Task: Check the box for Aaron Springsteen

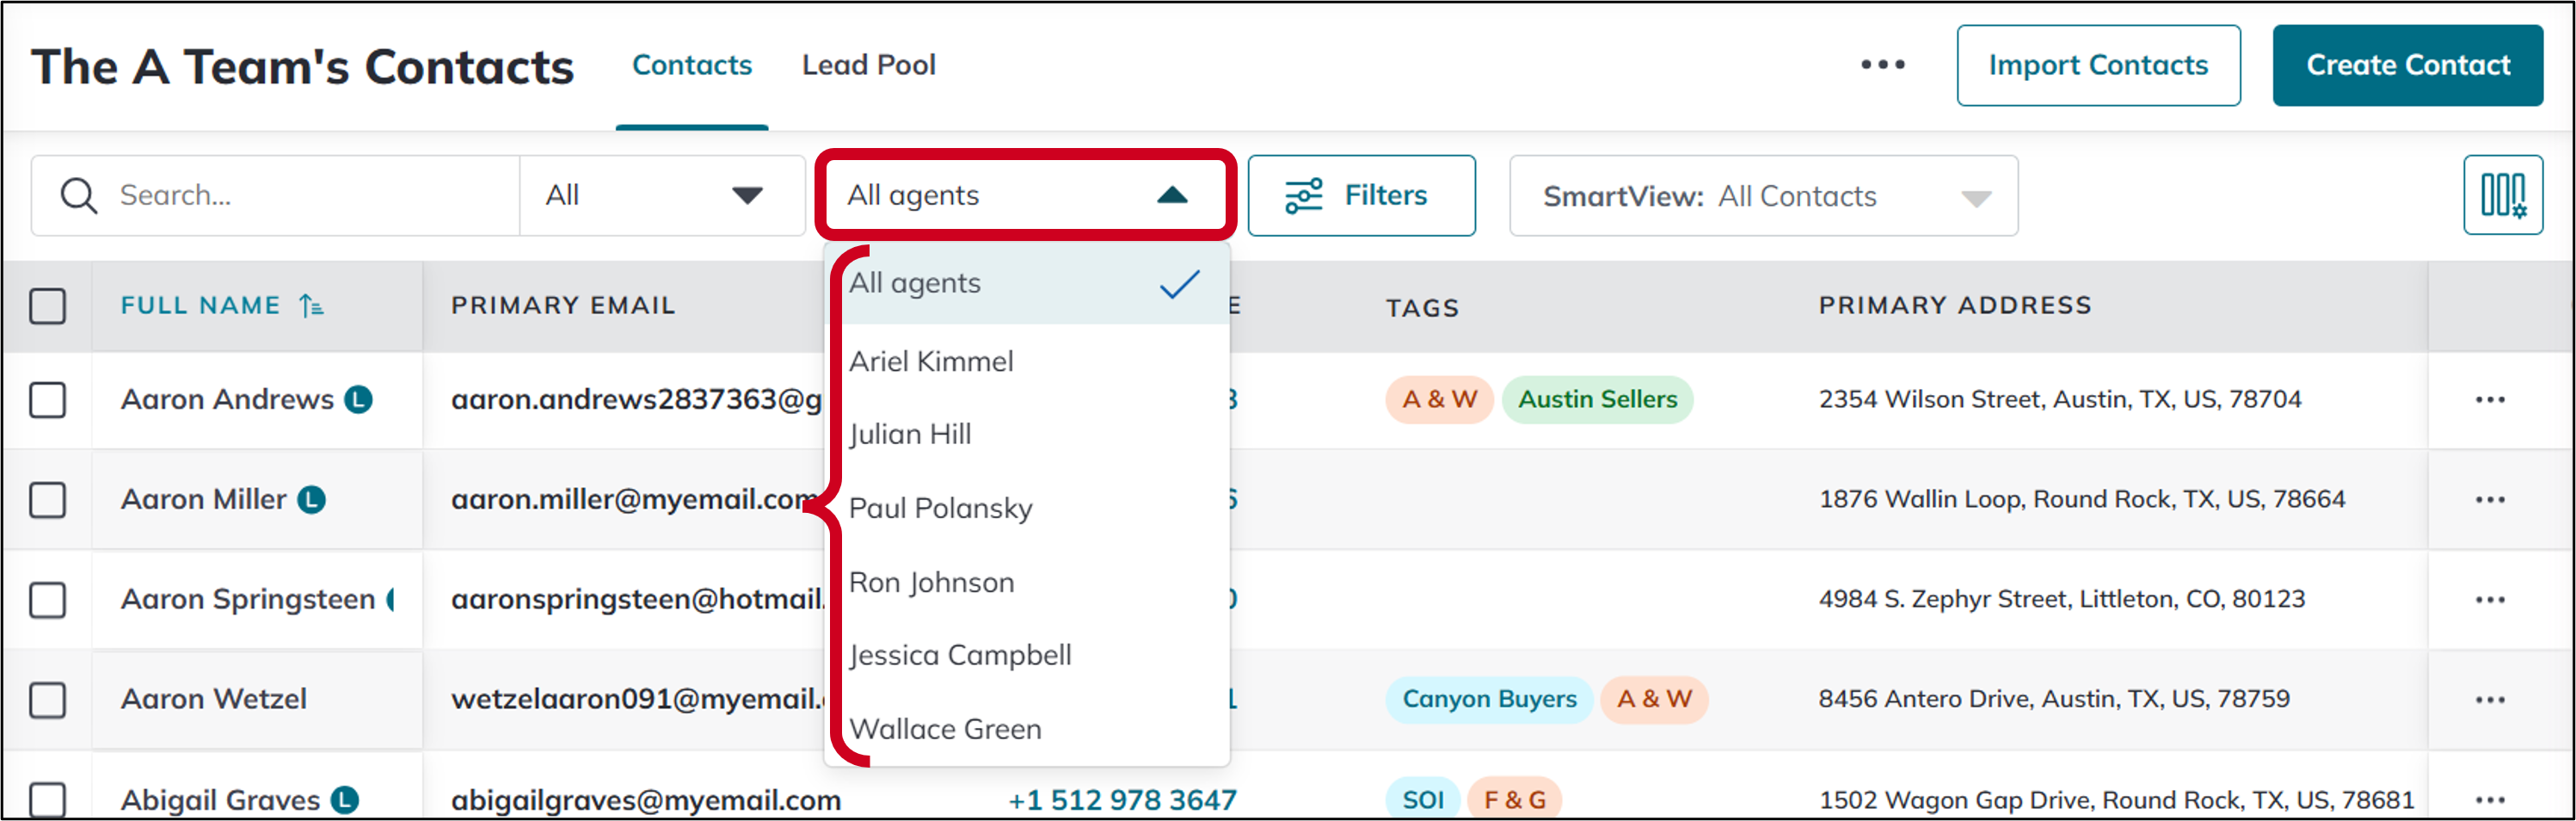Action: click(48, 600)
